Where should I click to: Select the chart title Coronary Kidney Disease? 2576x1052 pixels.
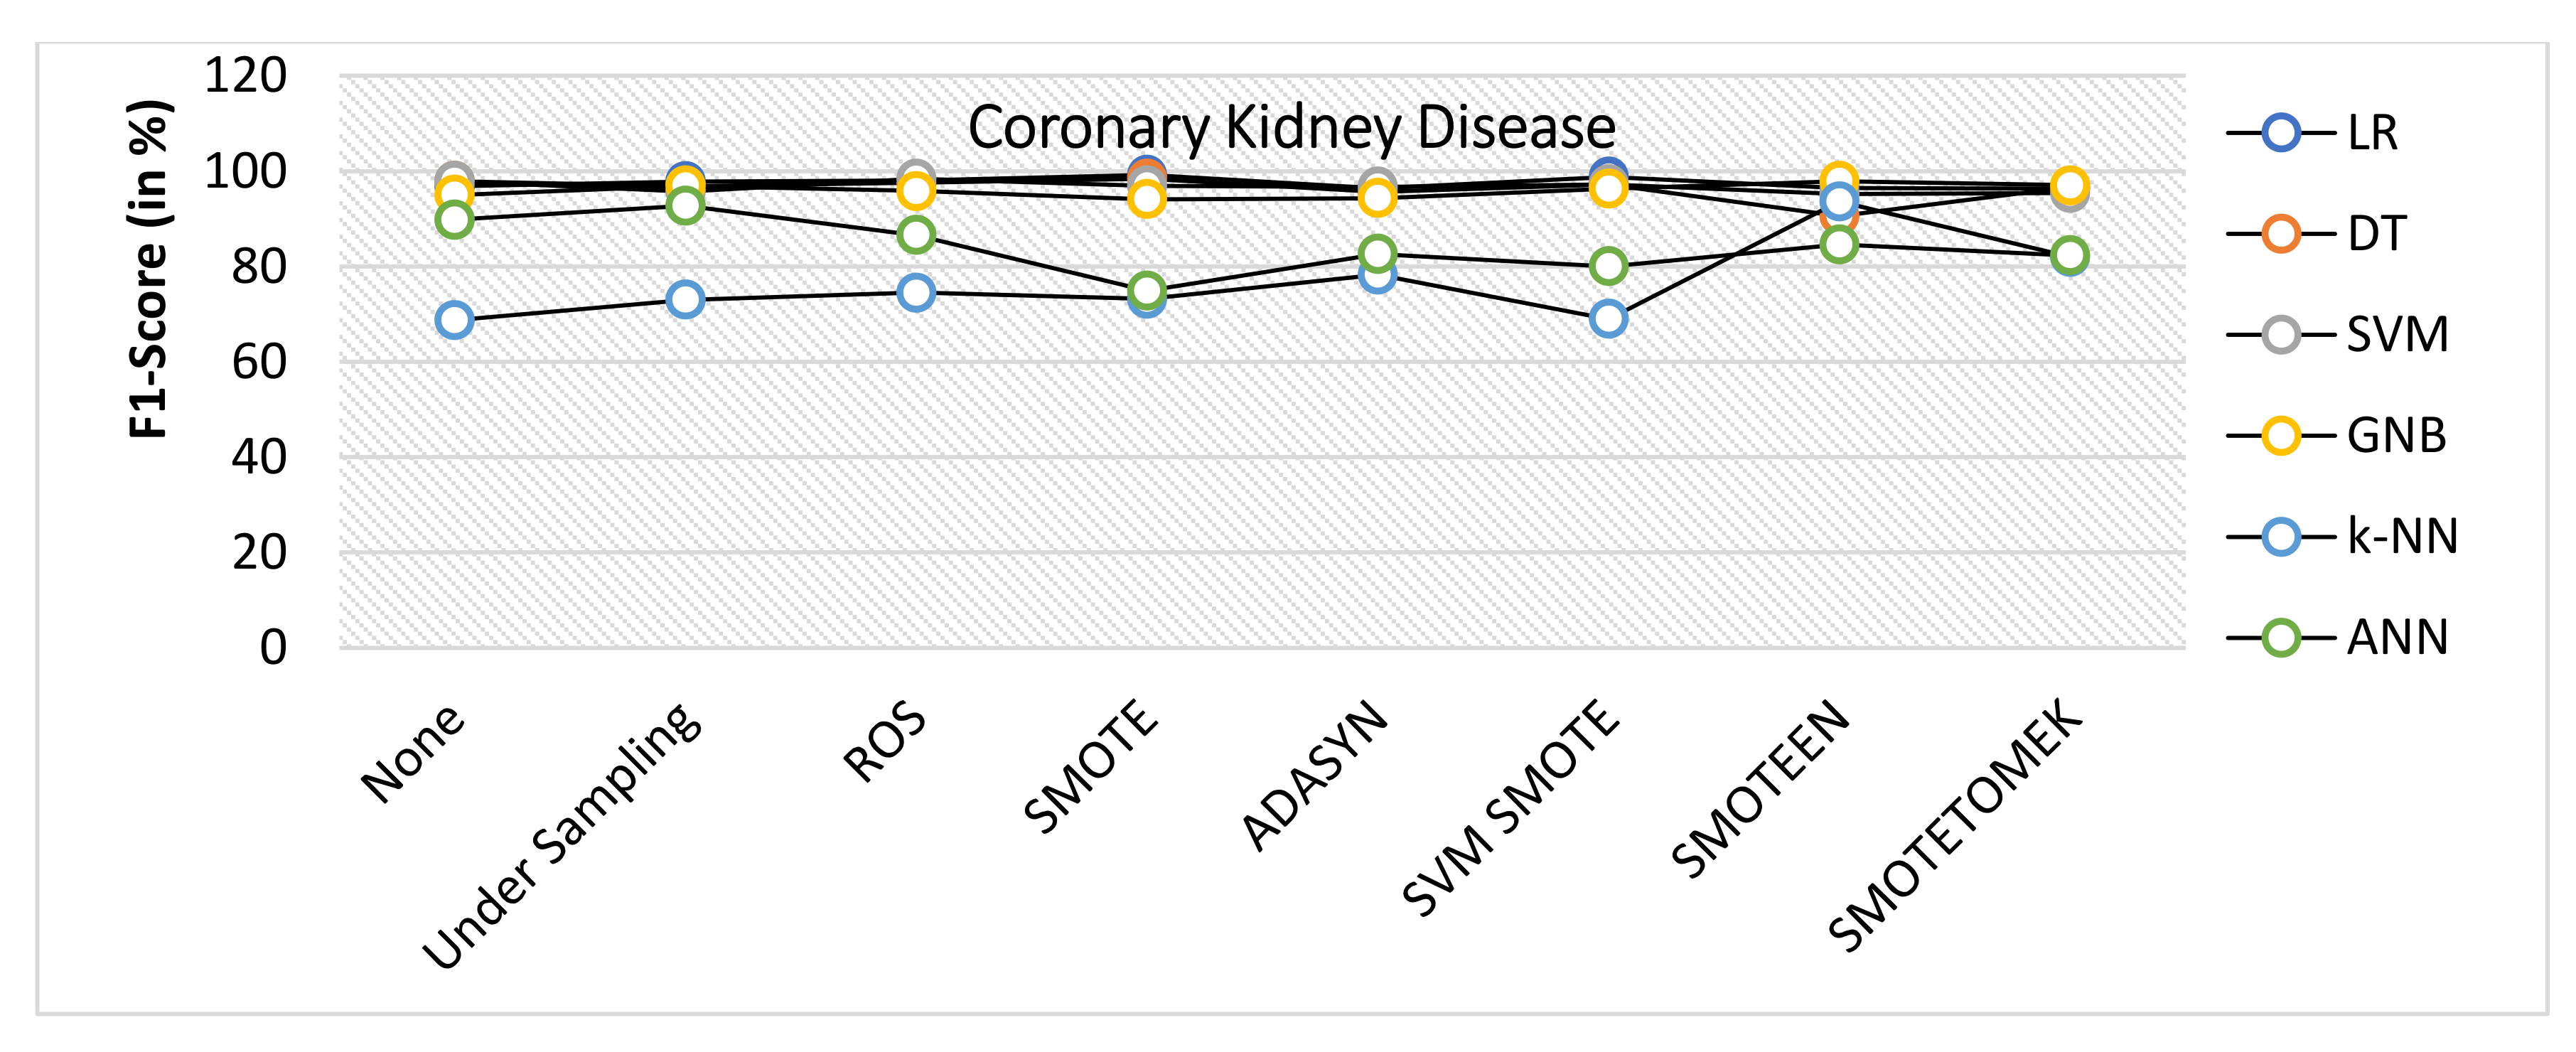click(1291, 128)
